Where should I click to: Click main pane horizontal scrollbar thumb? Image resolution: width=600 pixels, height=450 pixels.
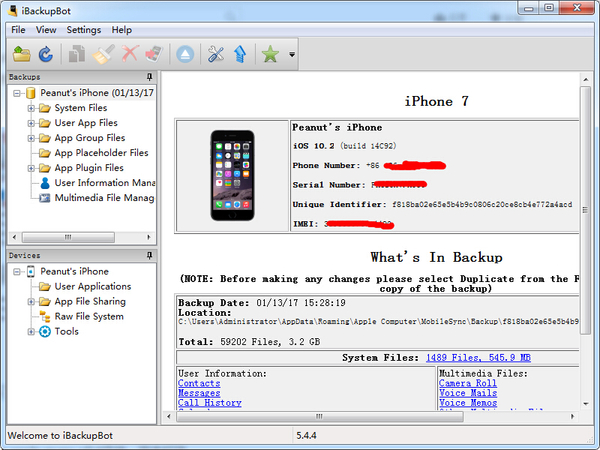click(320, 416)
